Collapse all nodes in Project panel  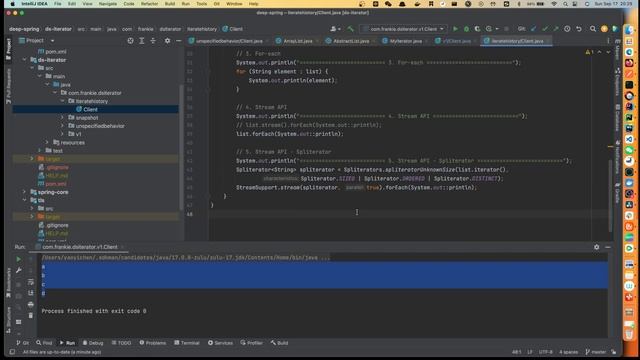click(x=153, y=41)
